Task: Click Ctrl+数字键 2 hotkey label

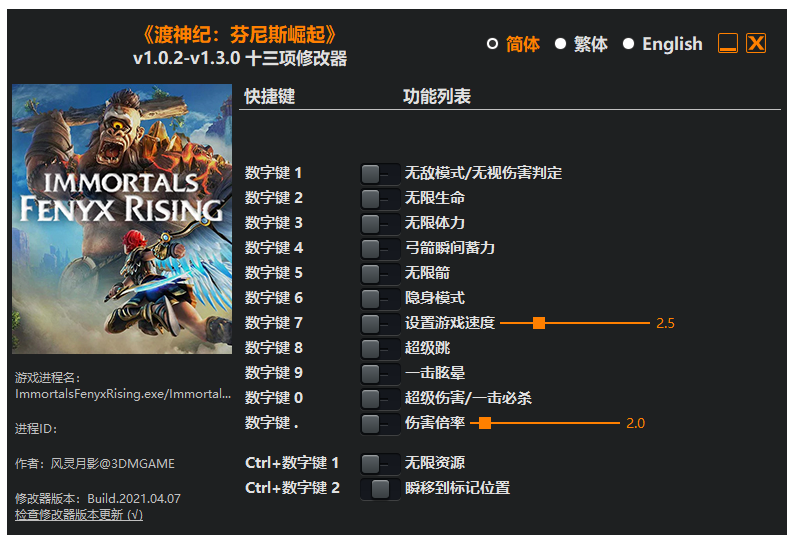Action: coord(292,488)
